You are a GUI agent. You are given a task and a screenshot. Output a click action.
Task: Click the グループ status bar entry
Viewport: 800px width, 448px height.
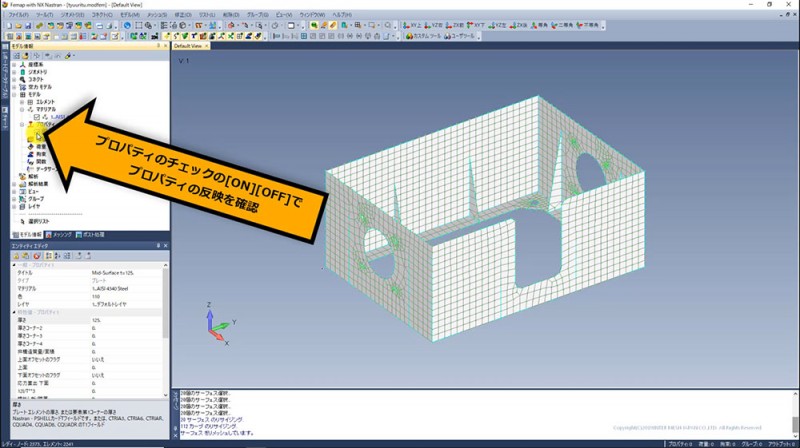tap(752, 444)
